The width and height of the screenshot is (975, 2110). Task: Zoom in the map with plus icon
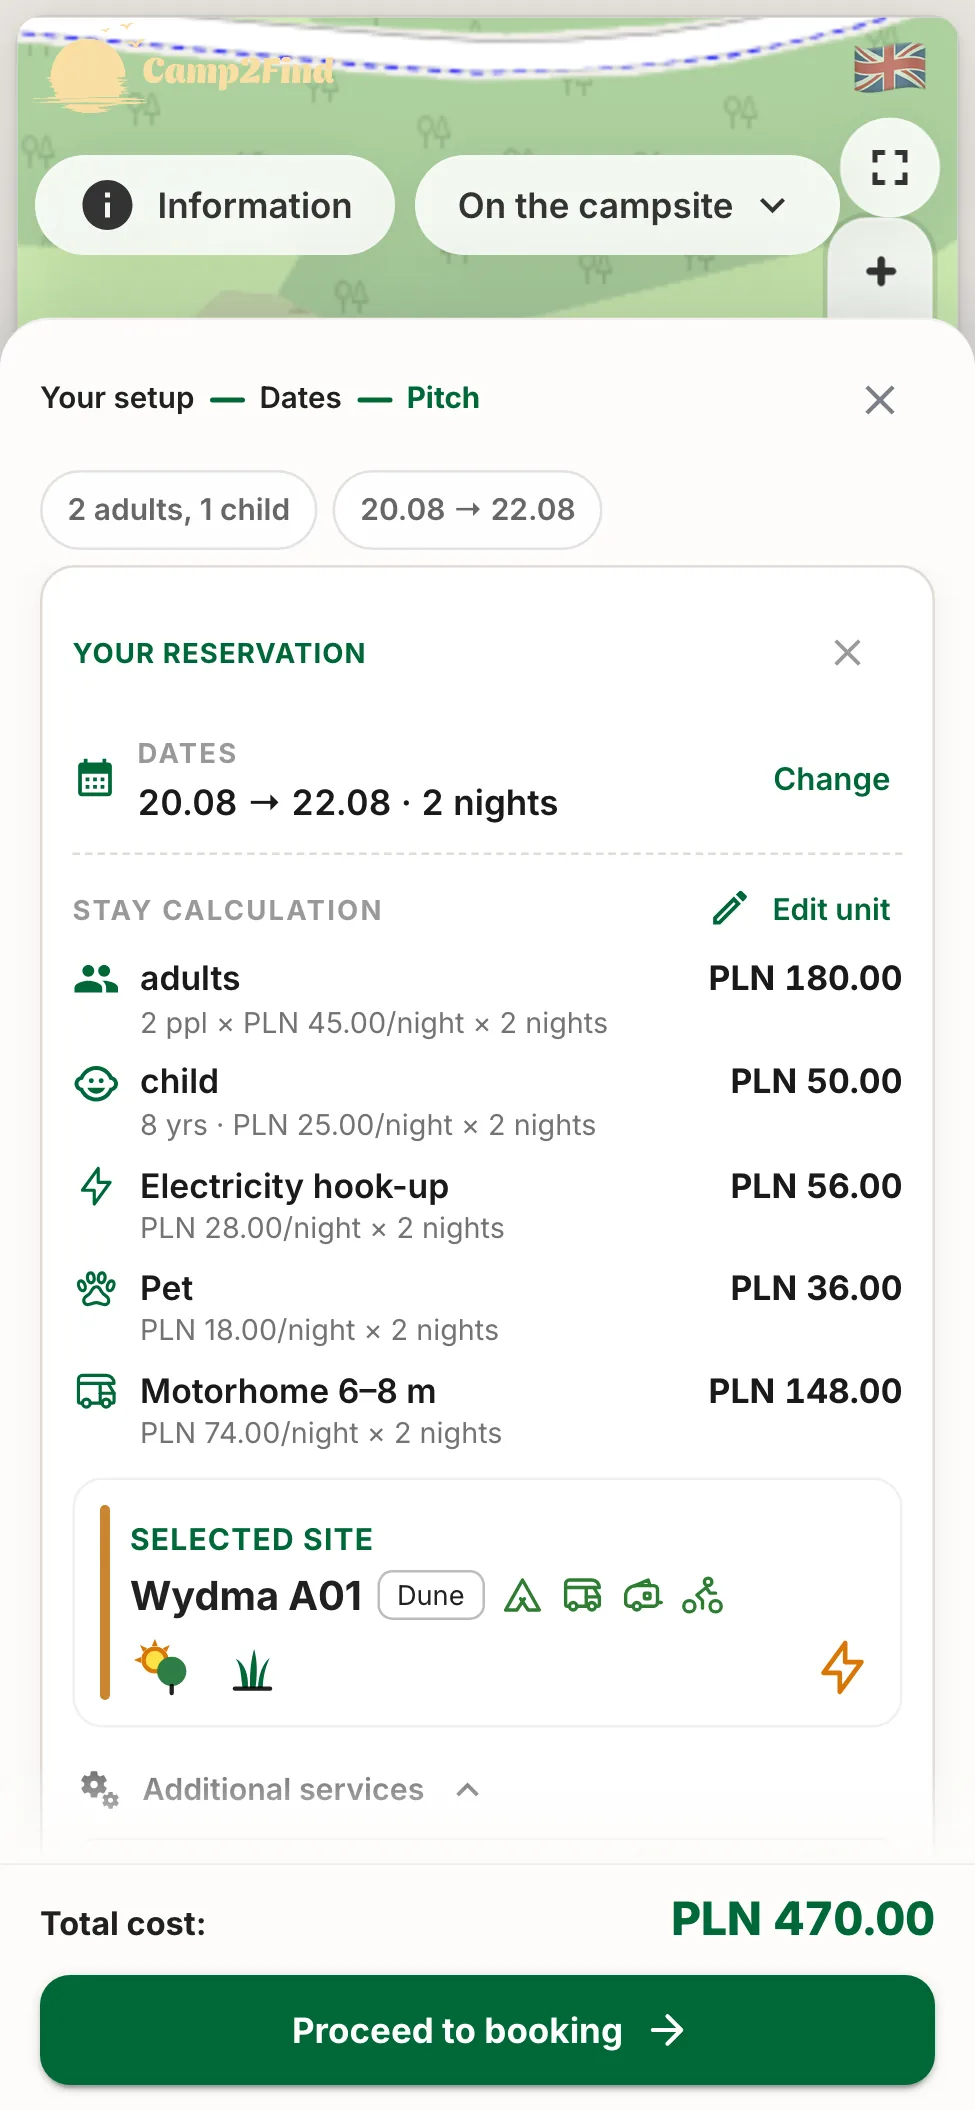[881, 271]
